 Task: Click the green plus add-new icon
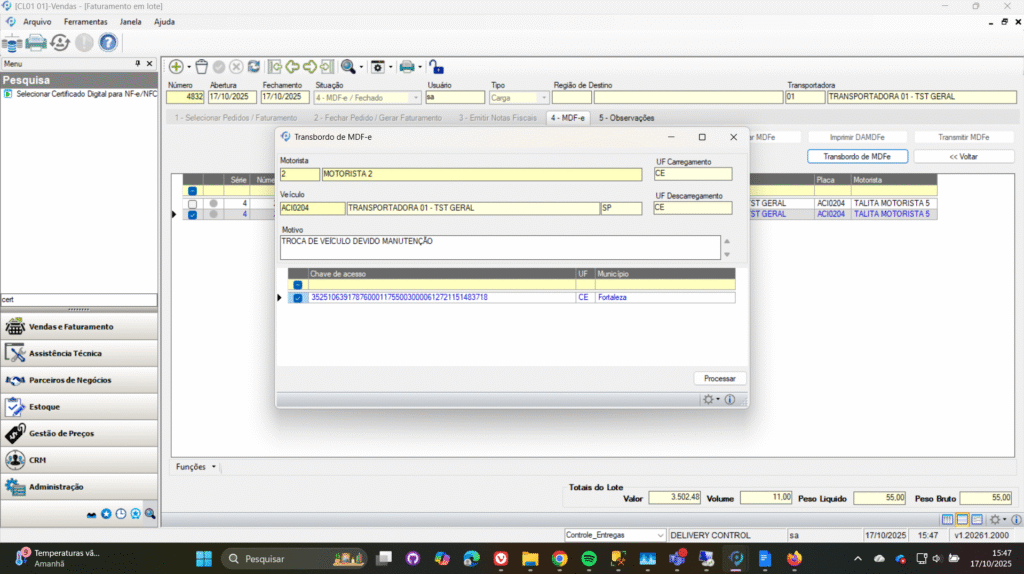point(176,67)
